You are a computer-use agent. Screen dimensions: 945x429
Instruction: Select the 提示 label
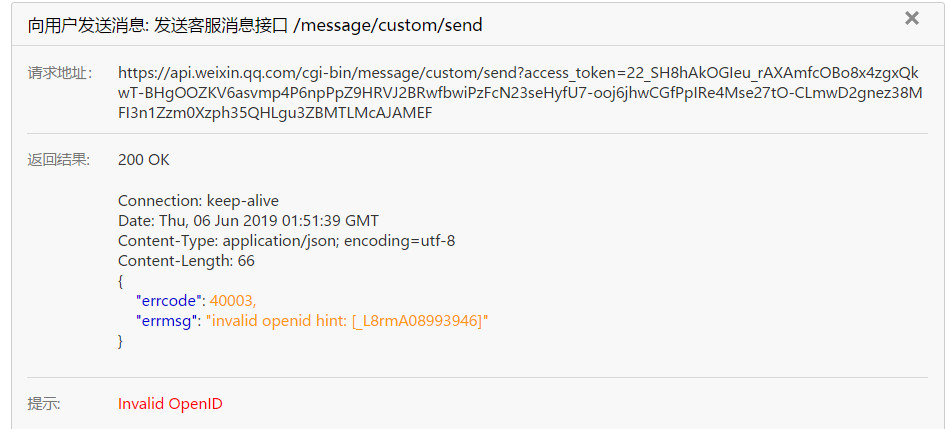click(45, 404)
